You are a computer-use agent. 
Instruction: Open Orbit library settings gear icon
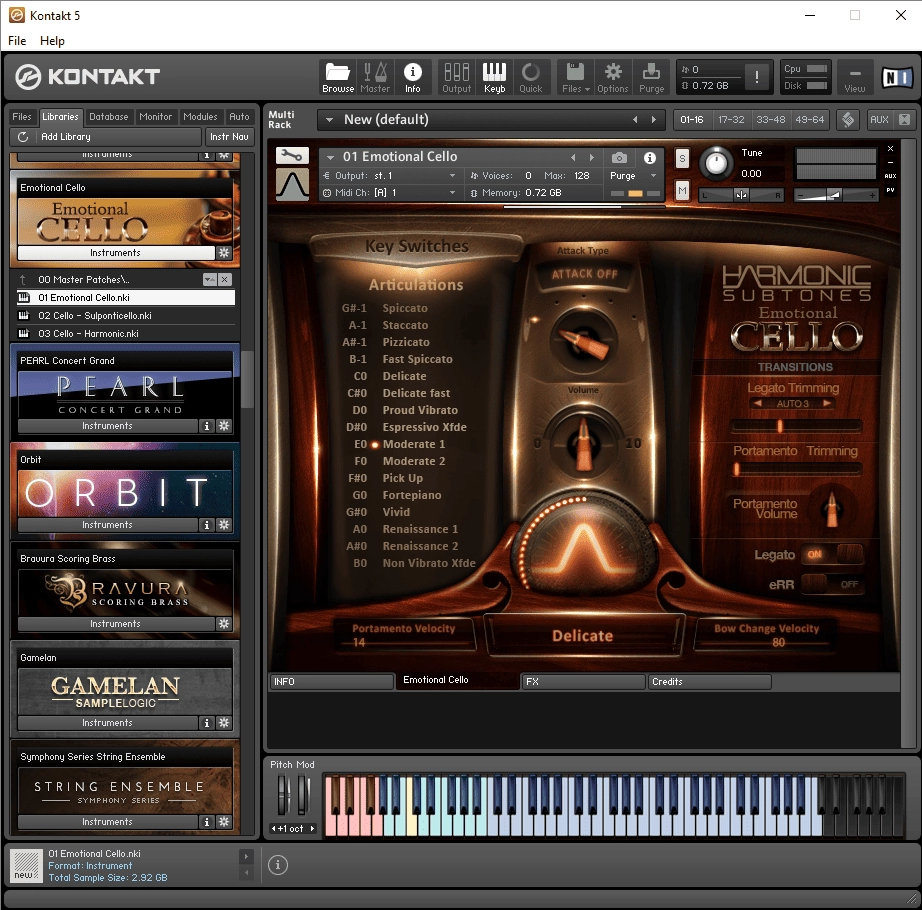(224, 524)
